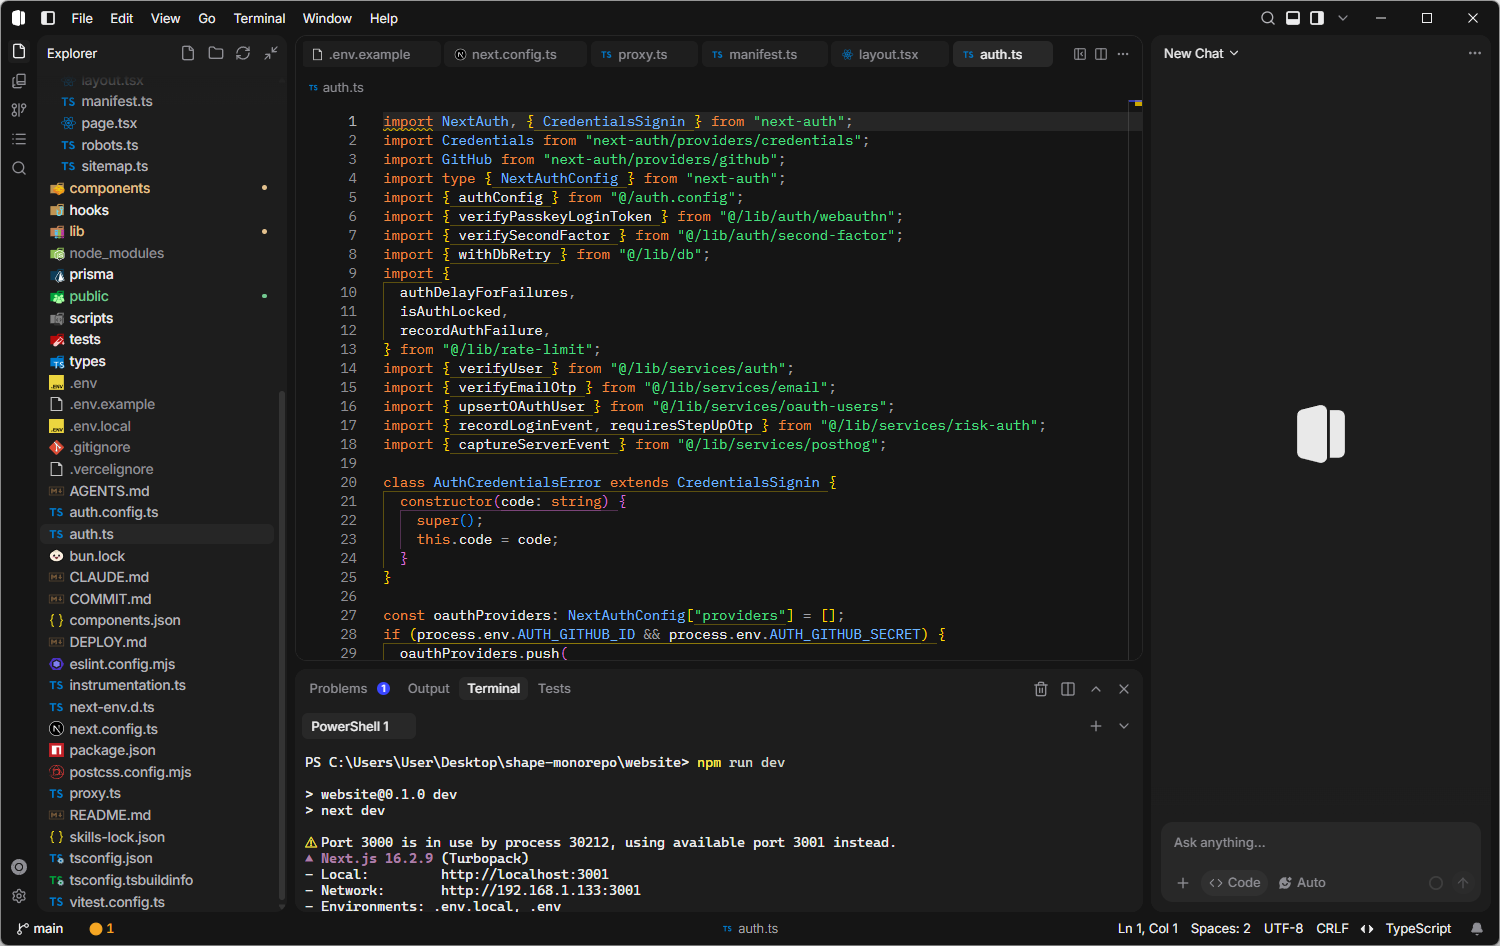
Task: Send the chat message with the arrow icon
Action: click(x=1463, y=883)
